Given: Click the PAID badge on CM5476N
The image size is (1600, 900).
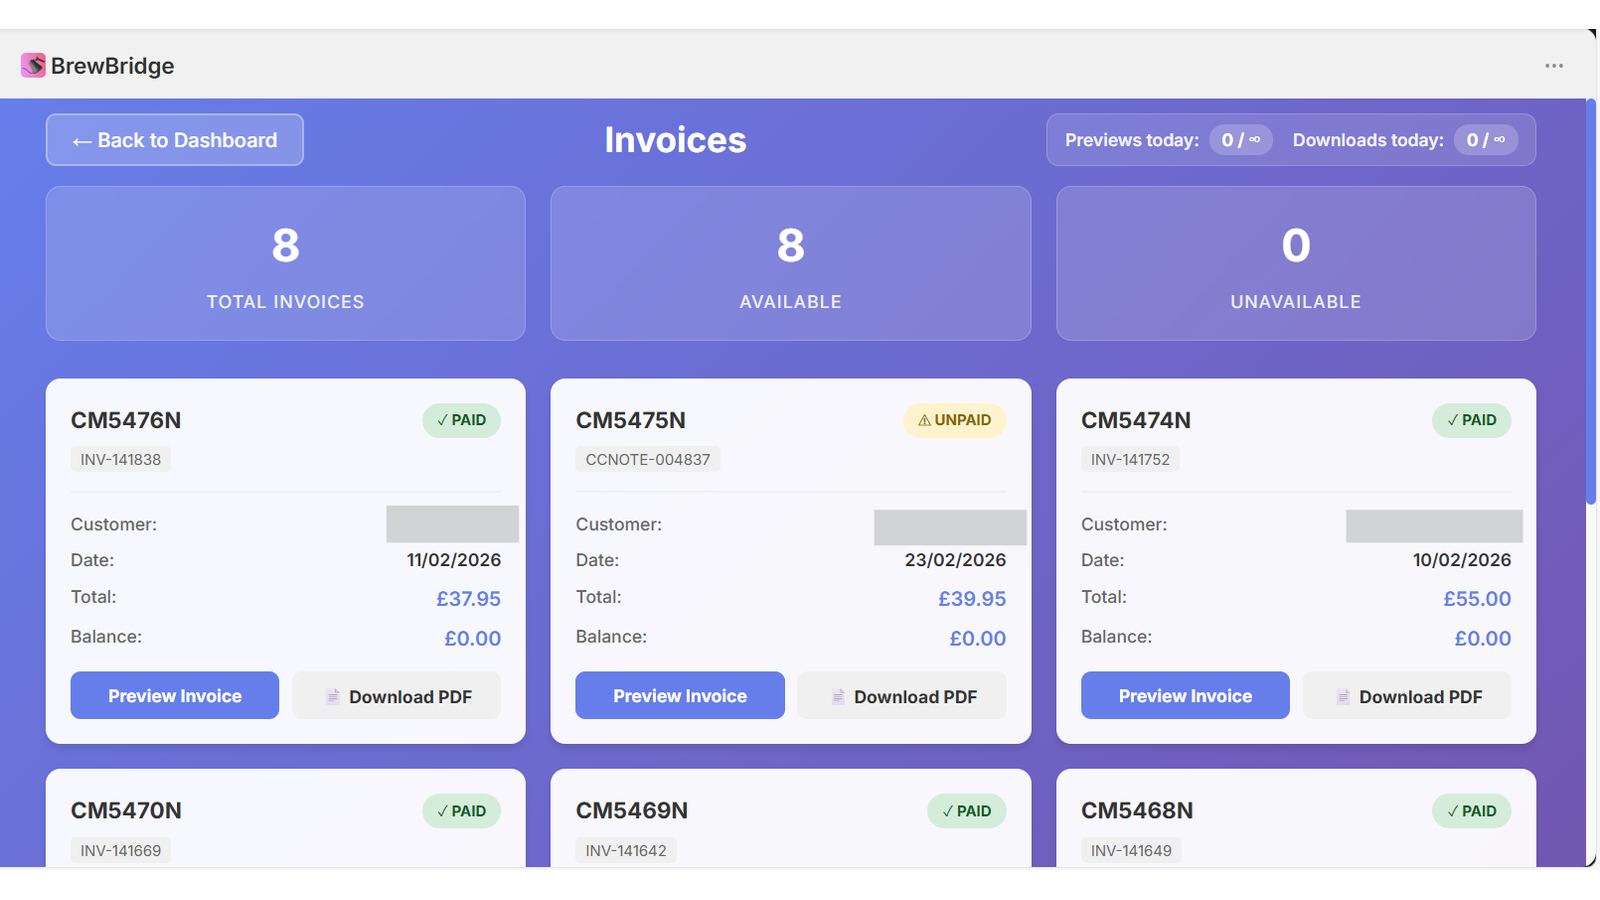Looking at the screenshot, I should point(461,420).
